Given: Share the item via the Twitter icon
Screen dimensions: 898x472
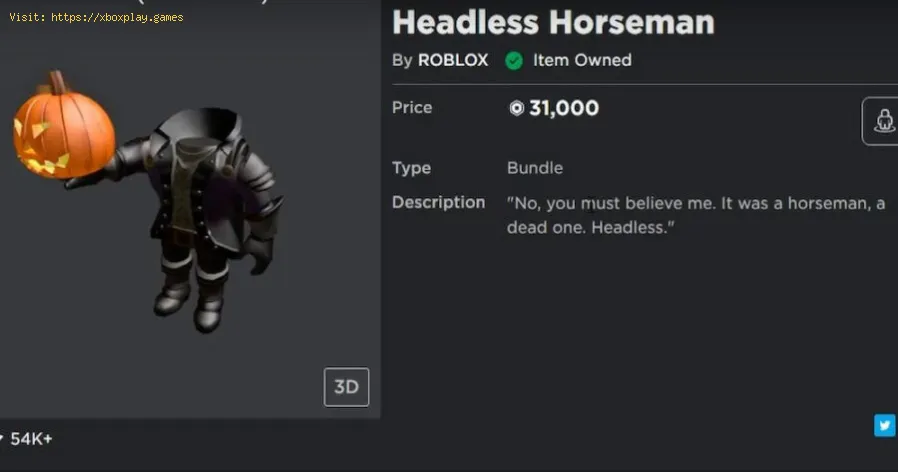Looking at the screenshot, I should [885, 426].
